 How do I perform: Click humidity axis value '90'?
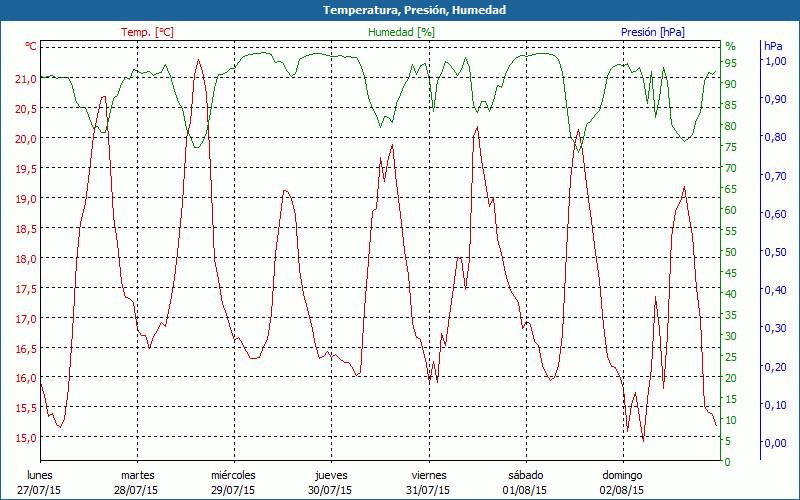coord(731,84)
